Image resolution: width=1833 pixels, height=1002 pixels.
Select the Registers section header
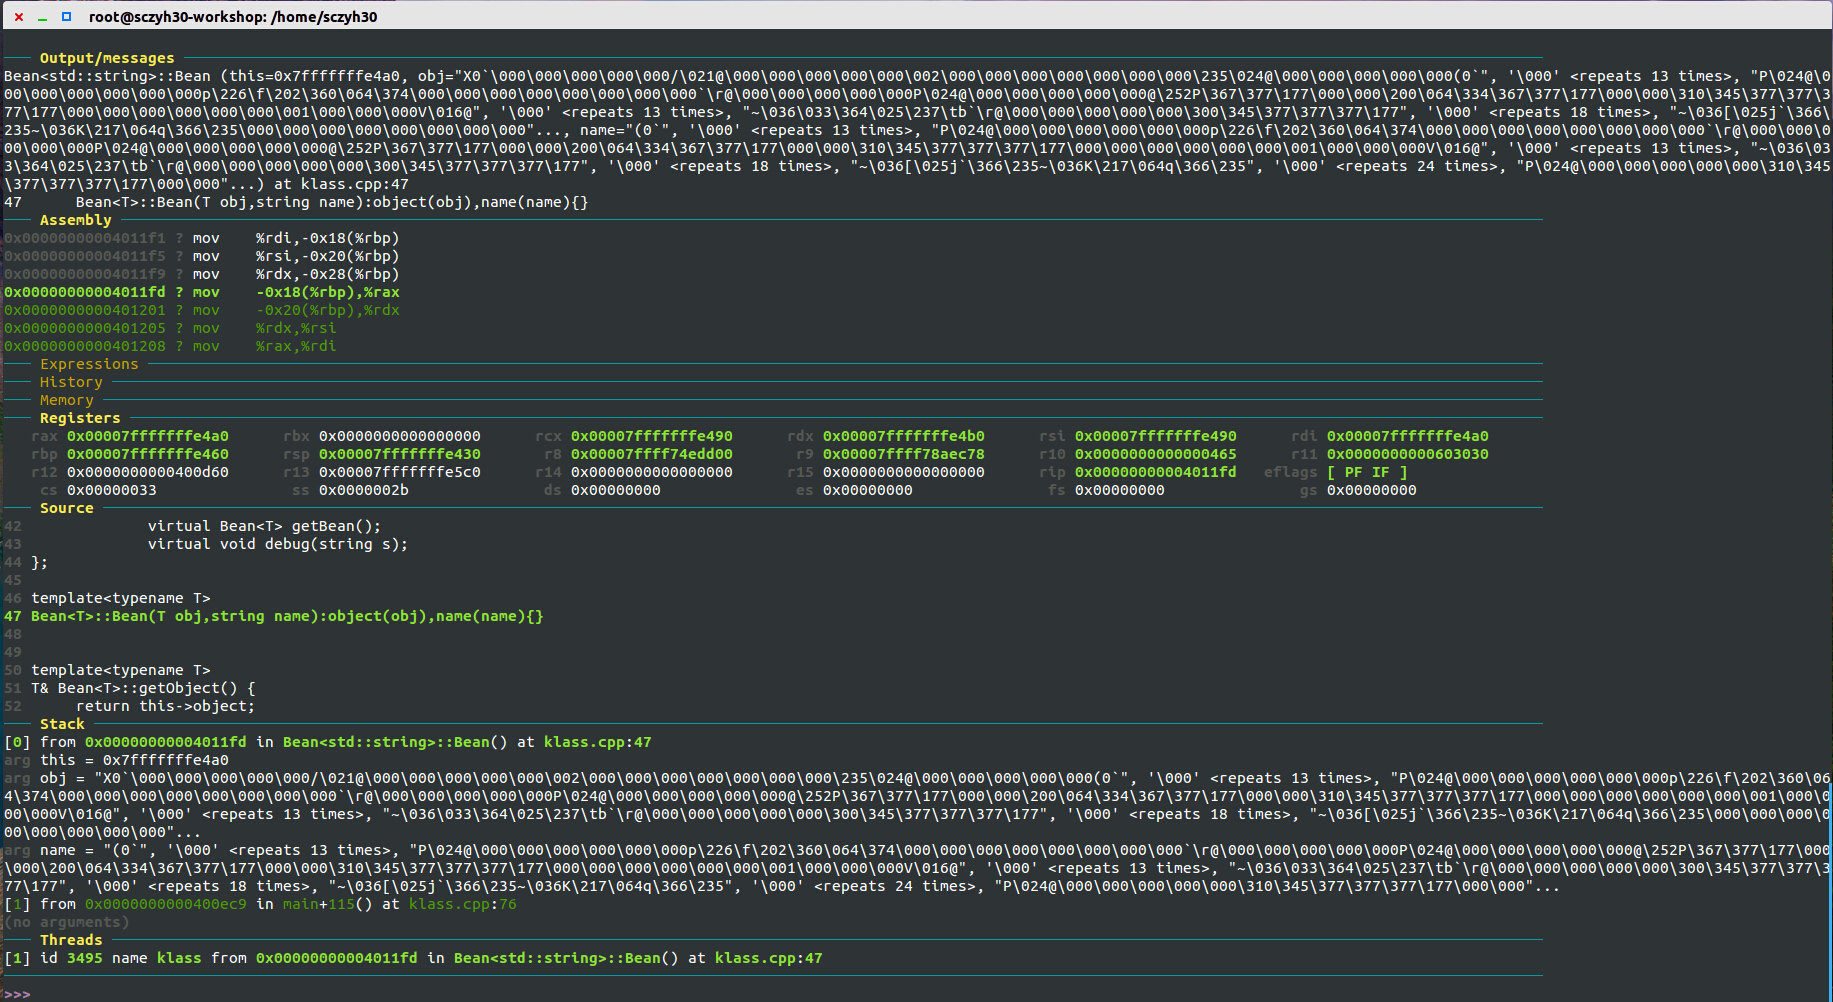[80, 418]
